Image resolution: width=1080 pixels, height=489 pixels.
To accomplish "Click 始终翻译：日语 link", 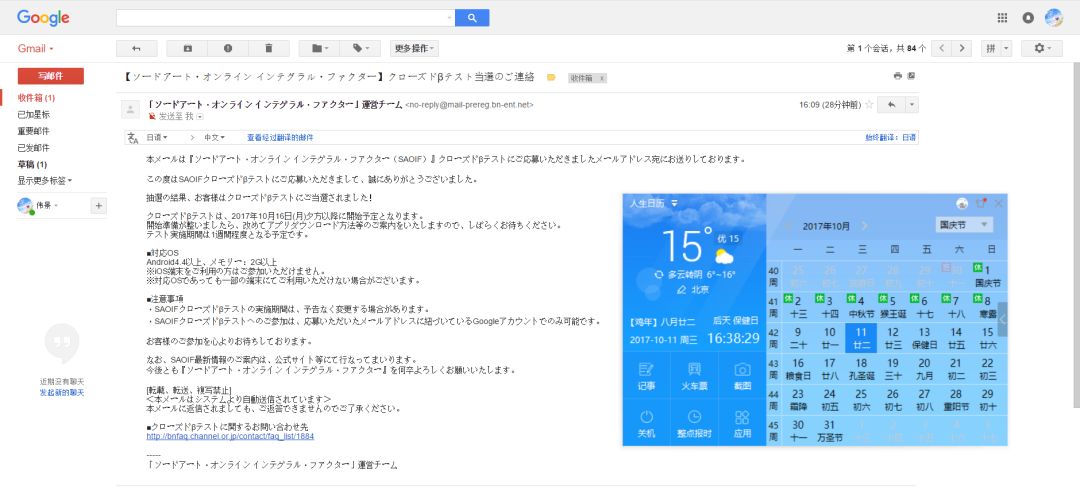I will (891, 138).
